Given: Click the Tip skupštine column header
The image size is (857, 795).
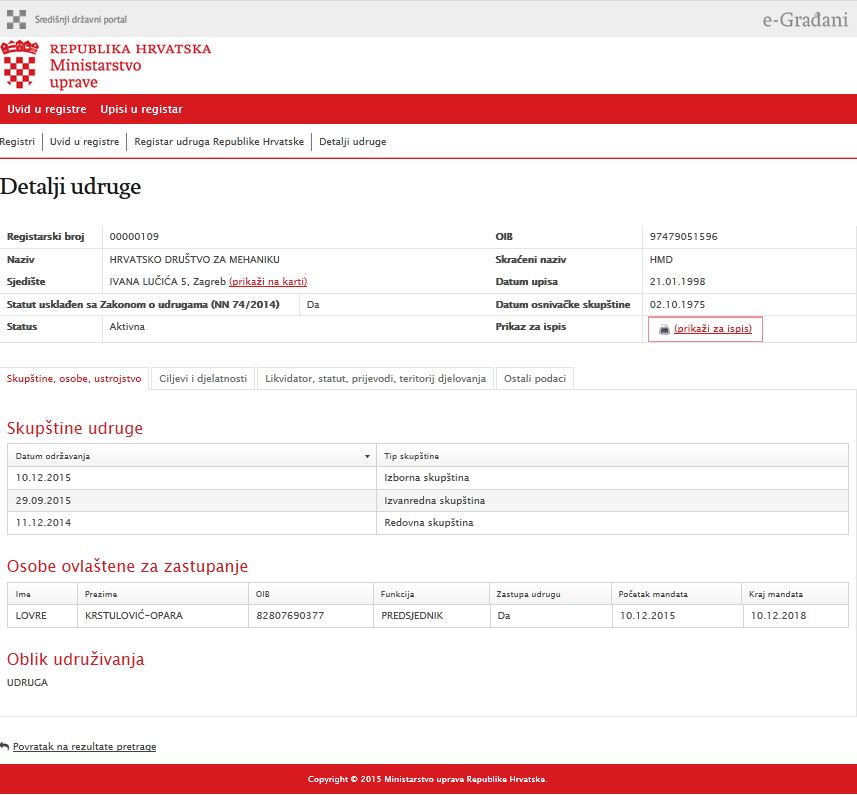Looking at the screenshot, I should click(x=412, y=456).
